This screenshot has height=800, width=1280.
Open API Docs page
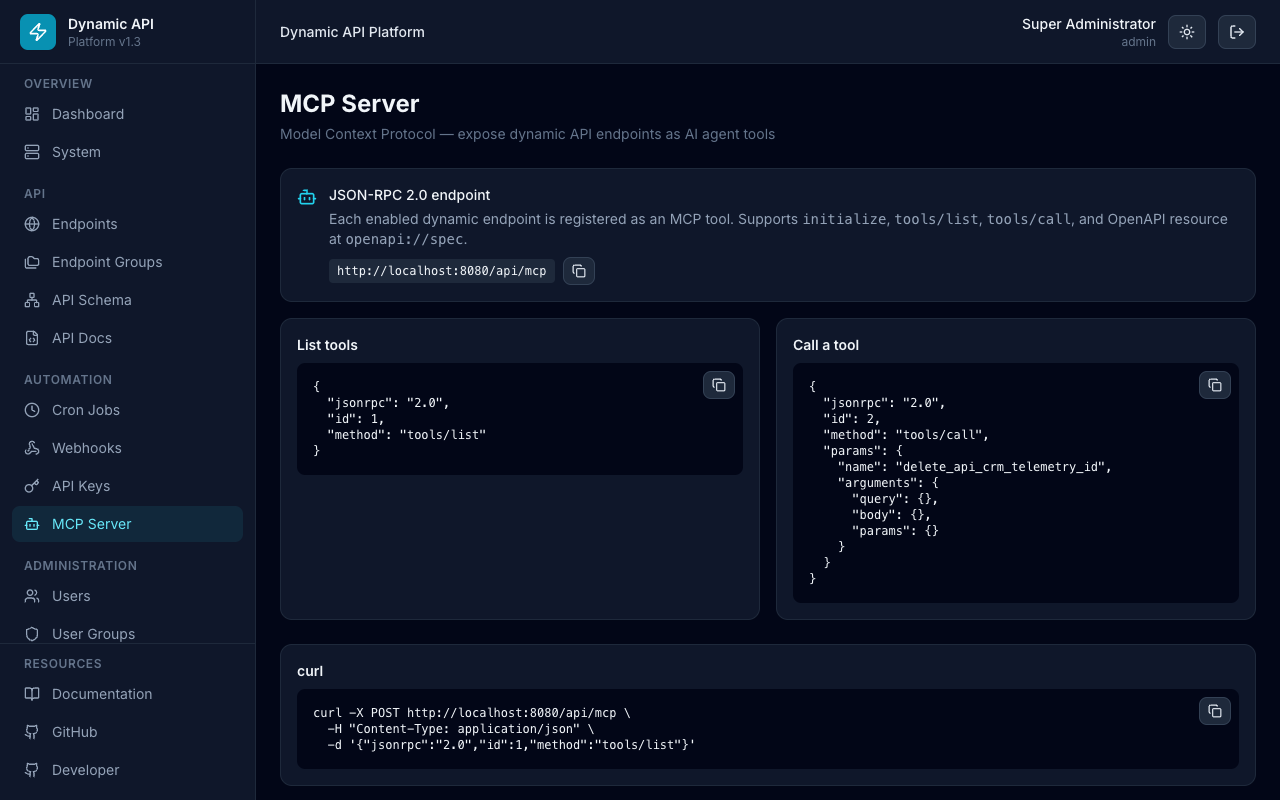tap(127, 338)
